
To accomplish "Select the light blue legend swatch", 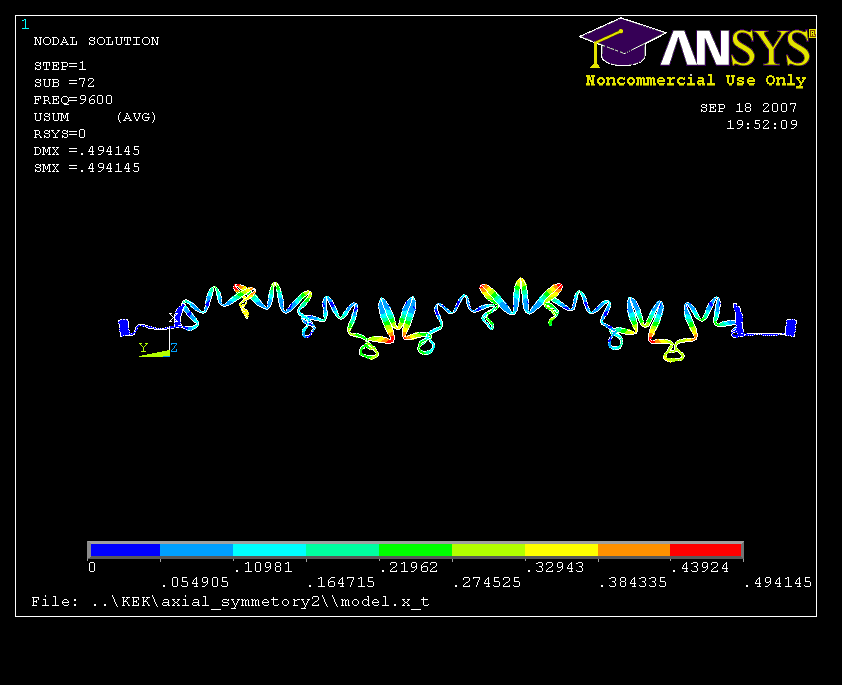I will pyautogui.click(x=197, y=550).
